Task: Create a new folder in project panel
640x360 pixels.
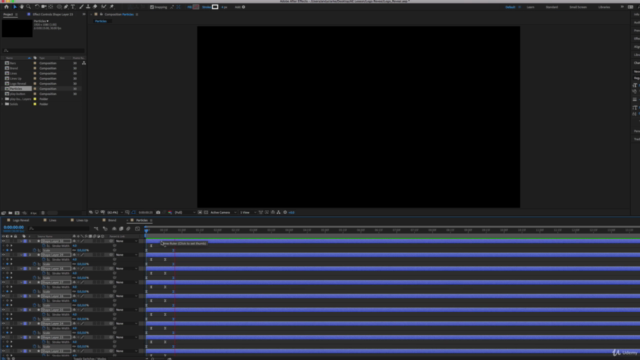Action: click(10, 213)
